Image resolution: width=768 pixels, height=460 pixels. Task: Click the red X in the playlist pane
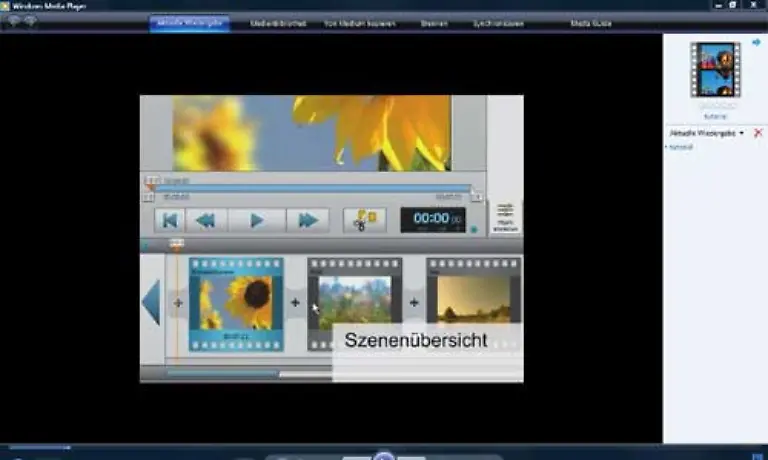pyautogui.click(x=758, y=133)
